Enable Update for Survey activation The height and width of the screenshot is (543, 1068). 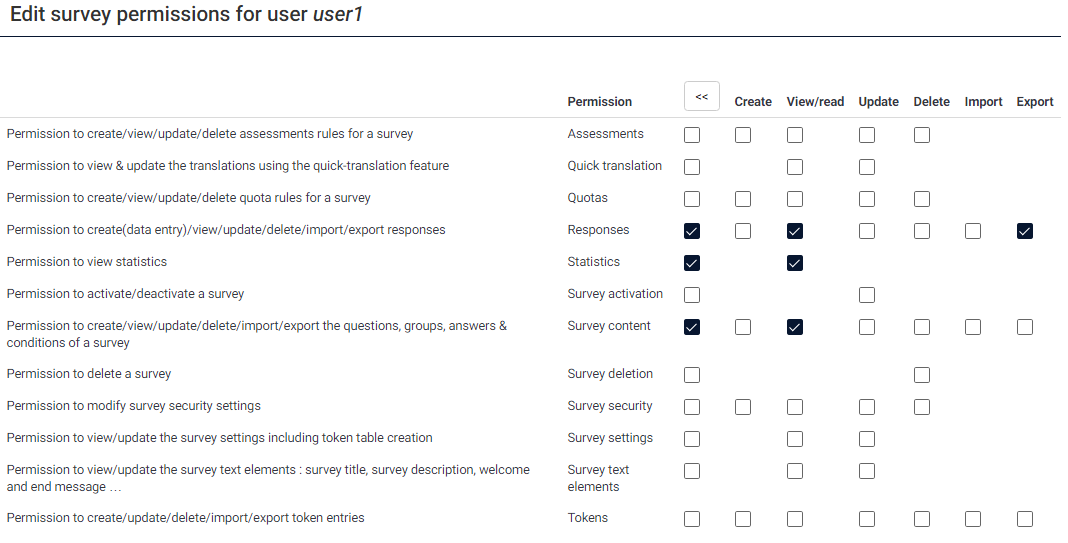[x=867, y=295]
